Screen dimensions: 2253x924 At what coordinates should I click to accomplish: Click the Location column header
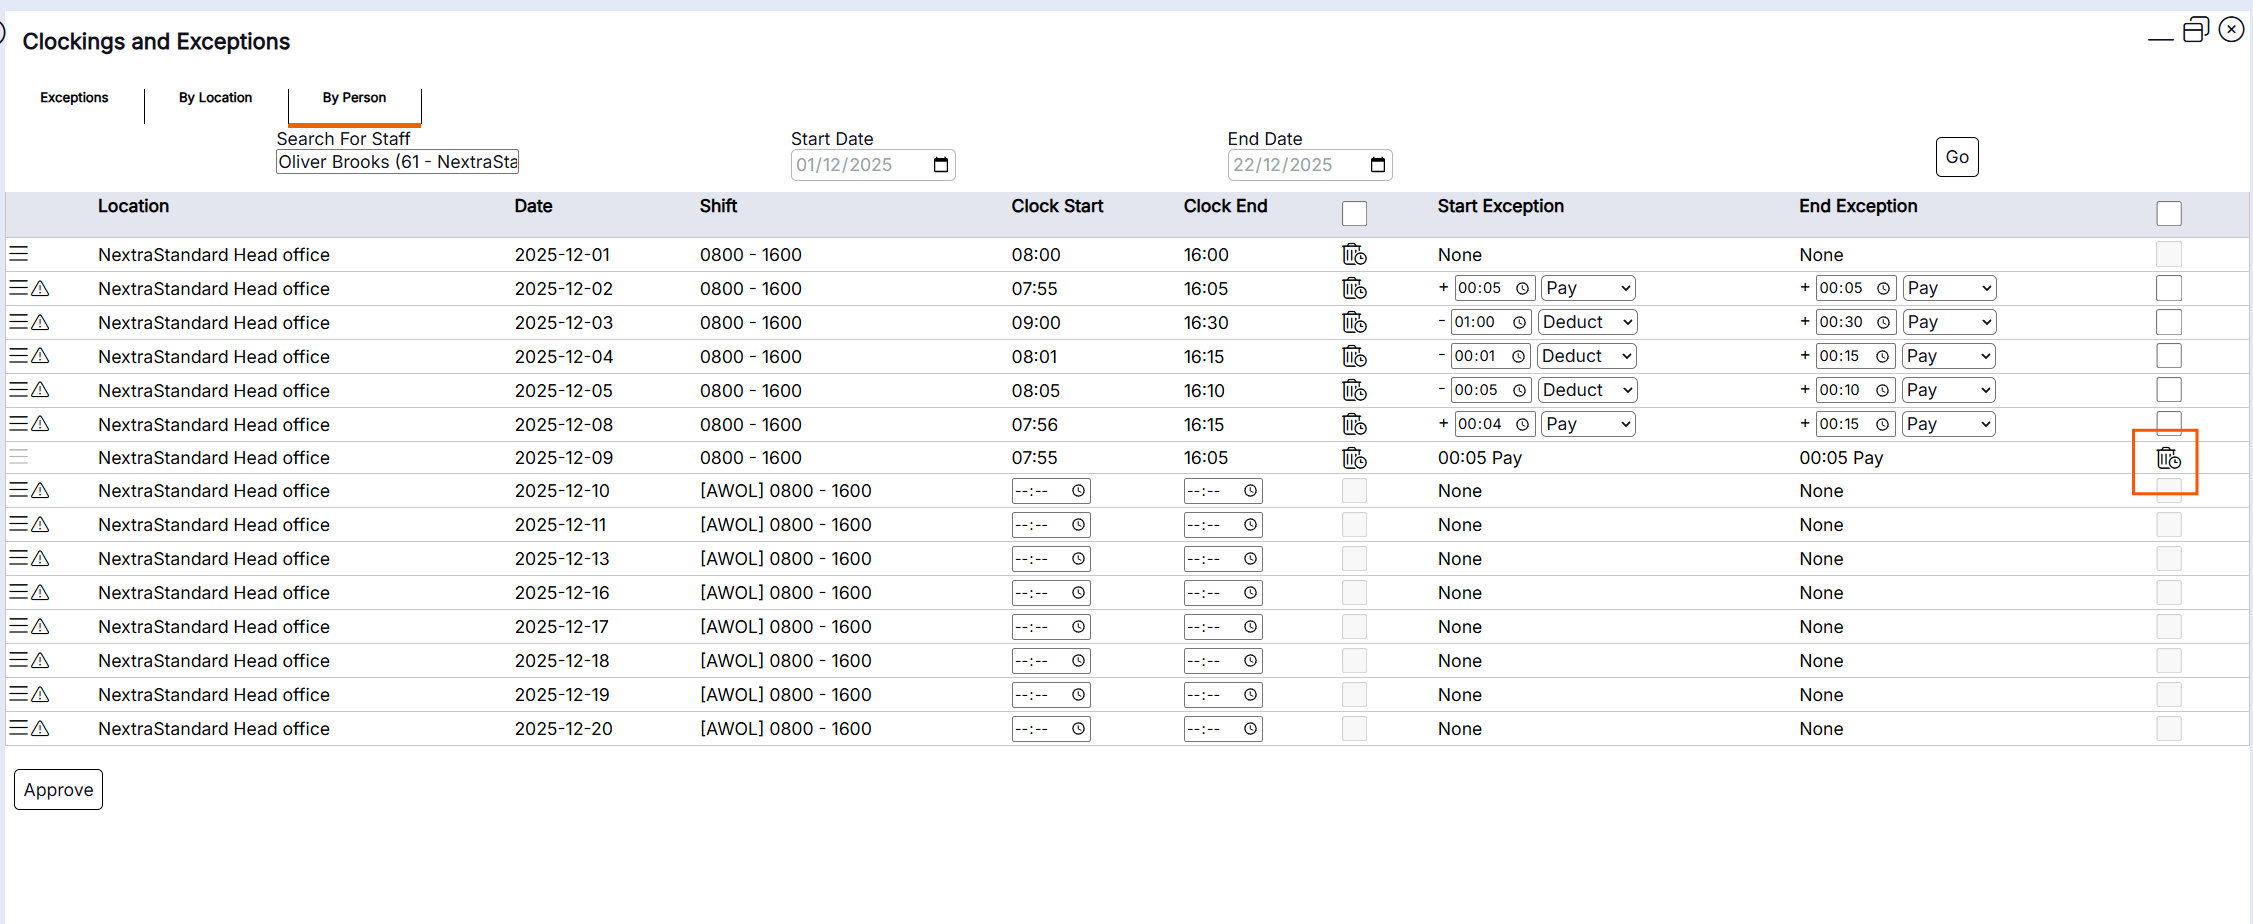(133, 206)
